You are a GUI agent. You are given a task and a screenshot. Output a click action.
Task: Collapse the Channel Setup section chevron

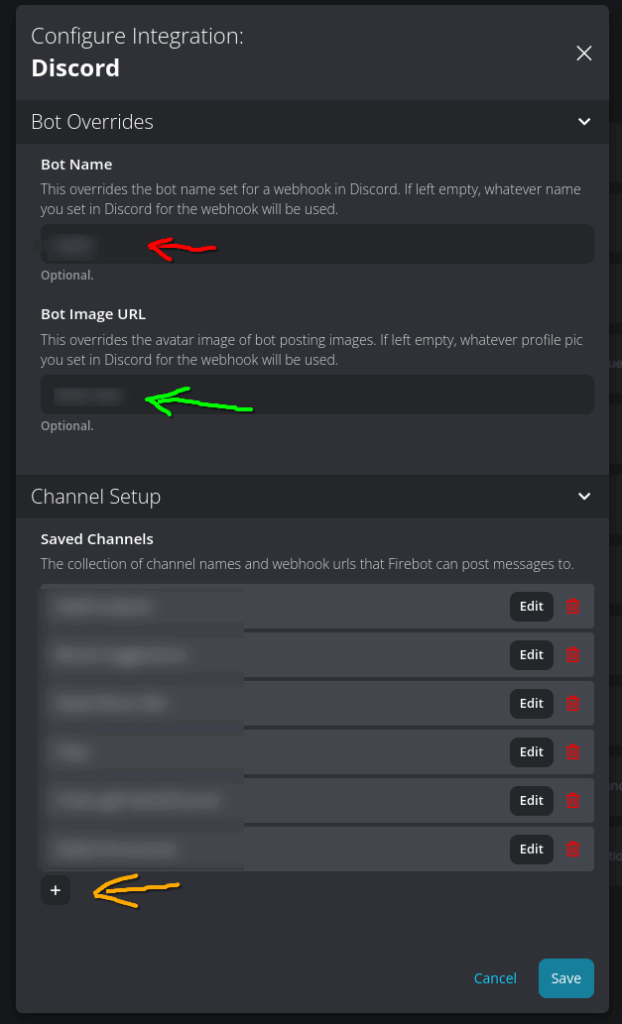pos(584,496)
